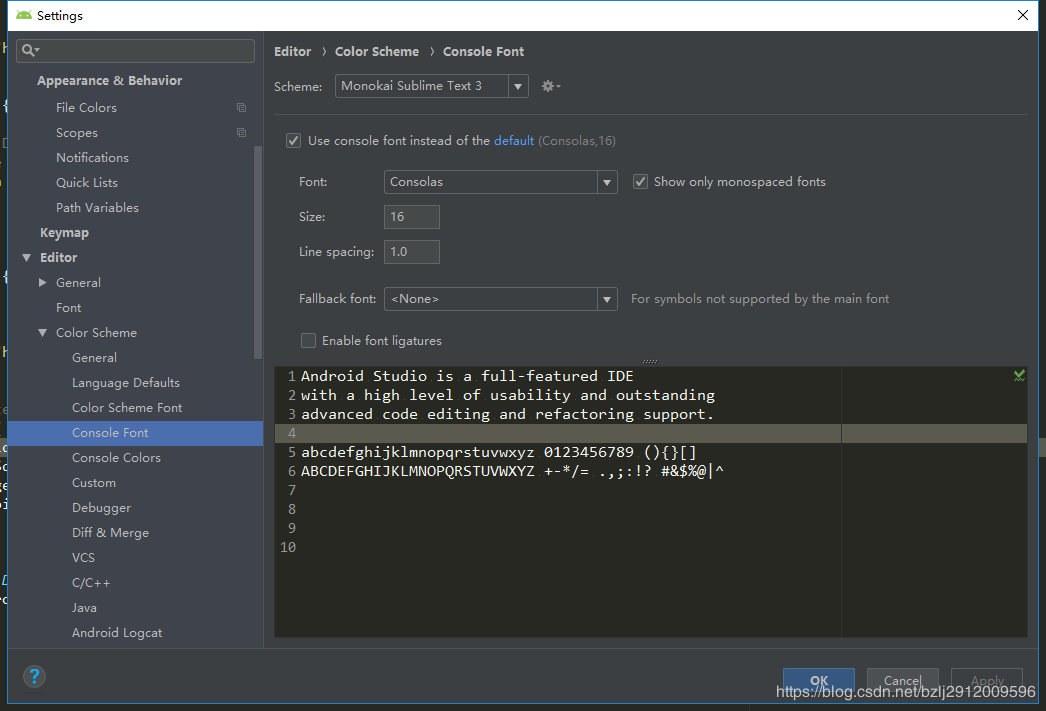The width and height of the screenshot is (1046, 711).
Task: Open Diff & Merge settings
Action: [110, 533]
